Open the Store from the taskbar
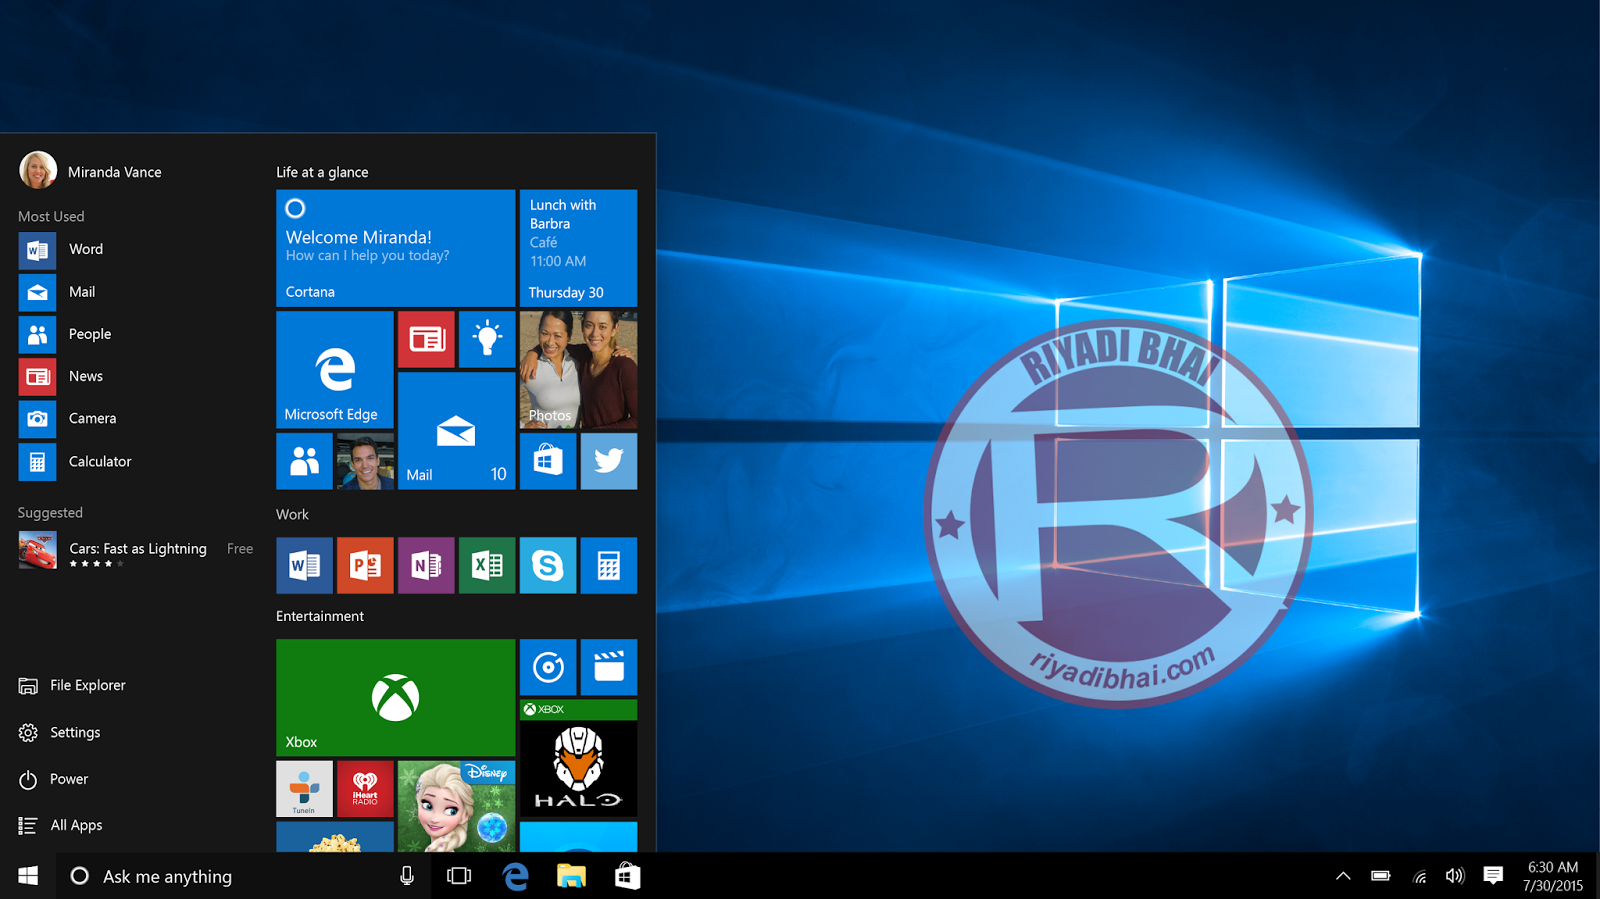The image size is (1600, 899). (x=627, y=876)
